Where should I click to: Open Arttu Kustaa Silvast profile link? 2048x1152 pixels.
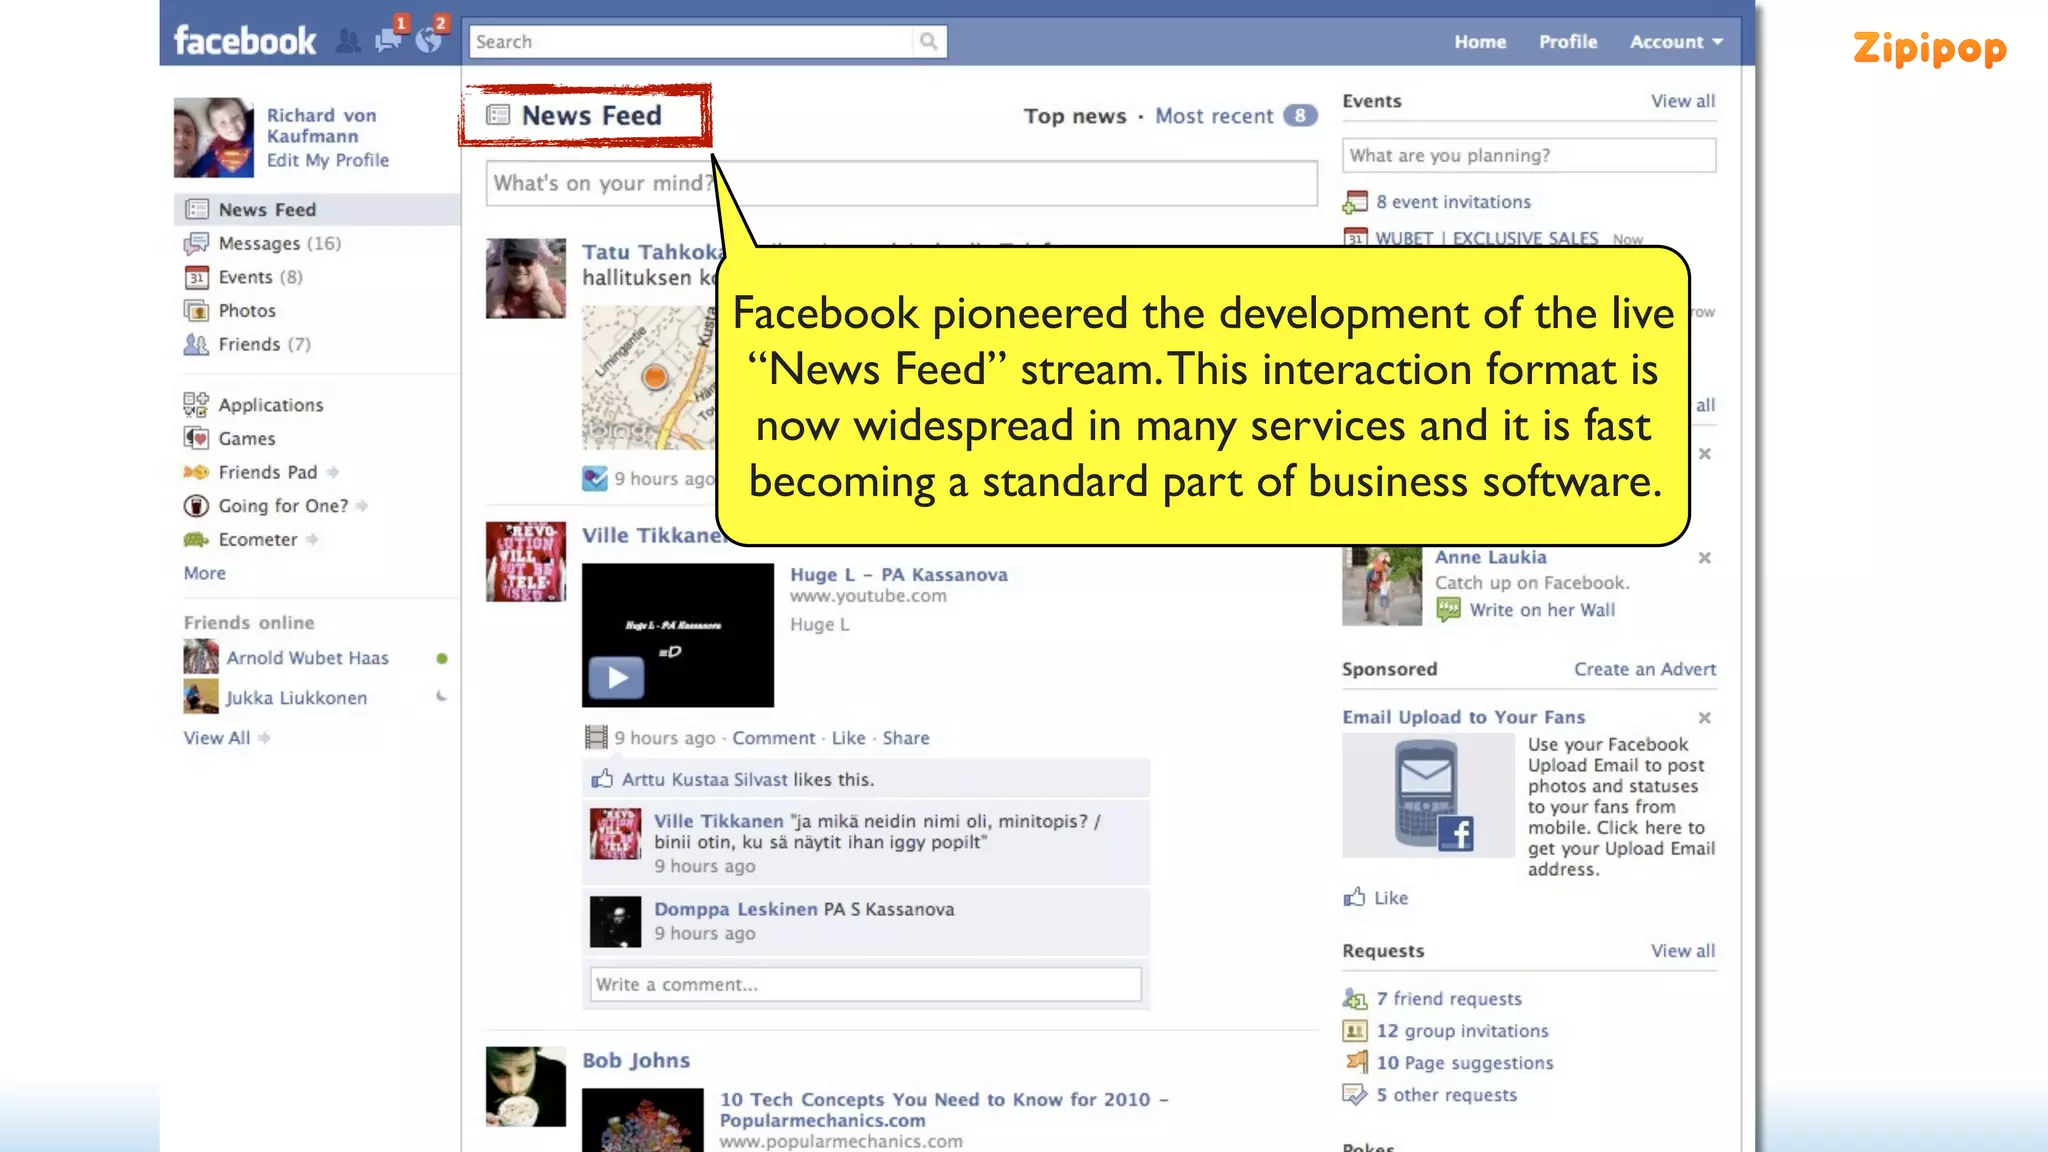[x=704, y=779]
